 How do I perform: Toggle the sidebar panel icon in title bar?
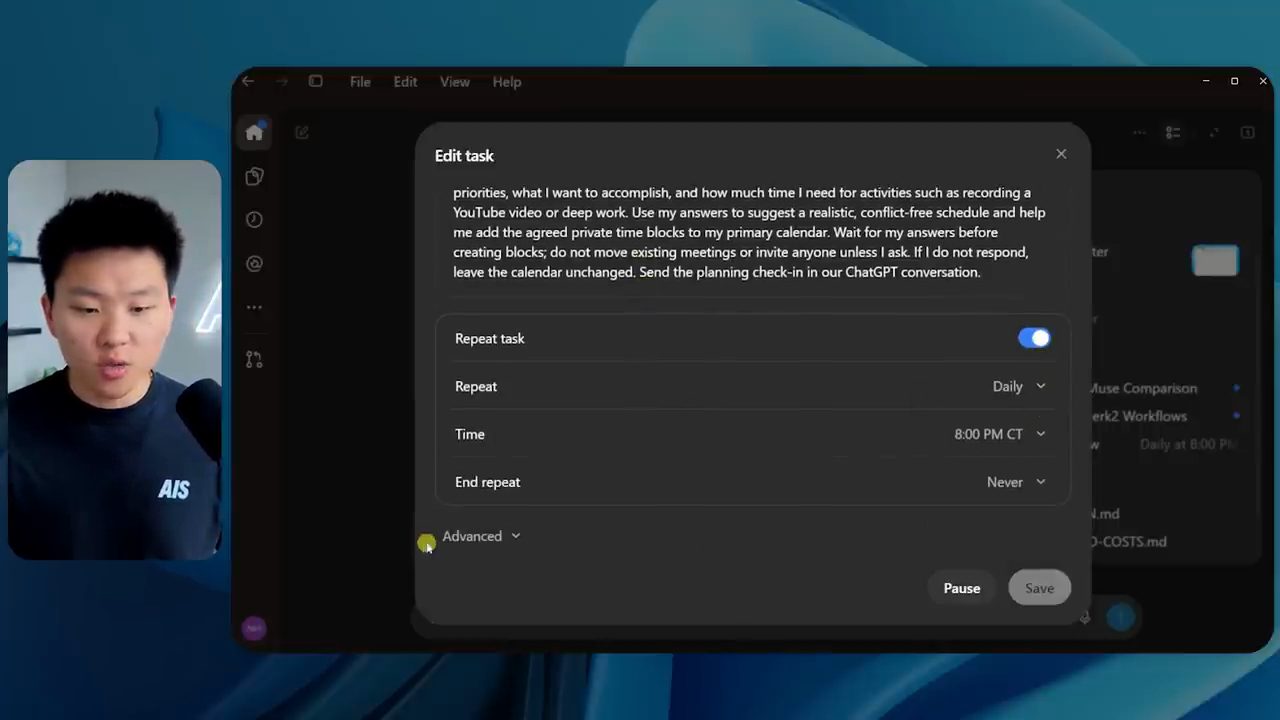[315, 82]
